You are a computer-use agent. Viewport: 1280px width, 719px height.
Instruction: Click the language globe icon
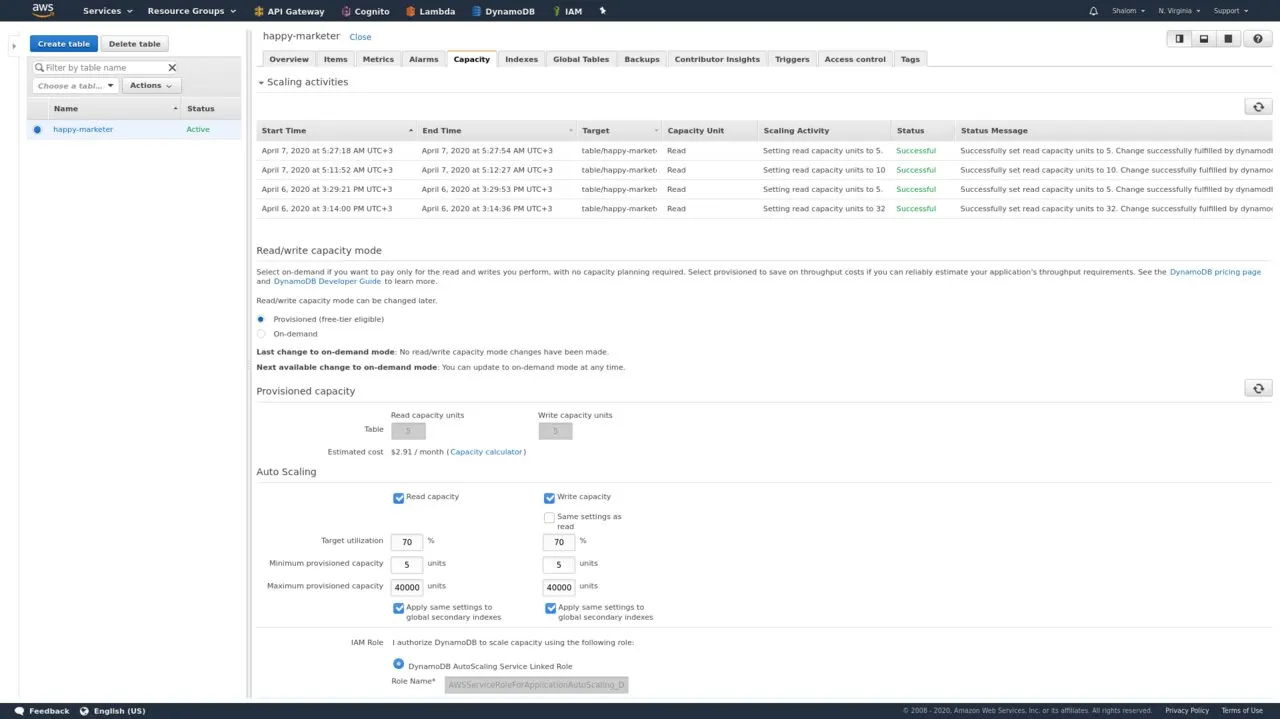click(84, 711)
